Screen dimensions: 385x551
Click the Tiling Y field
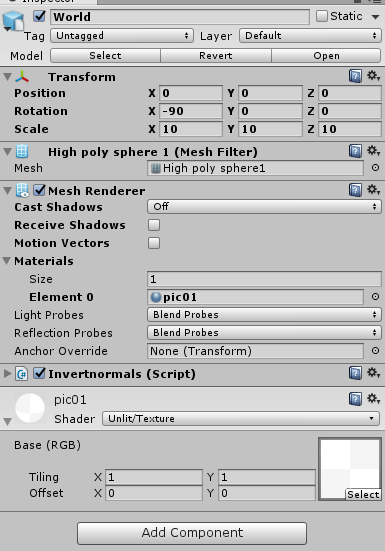[x=267, y=477]
